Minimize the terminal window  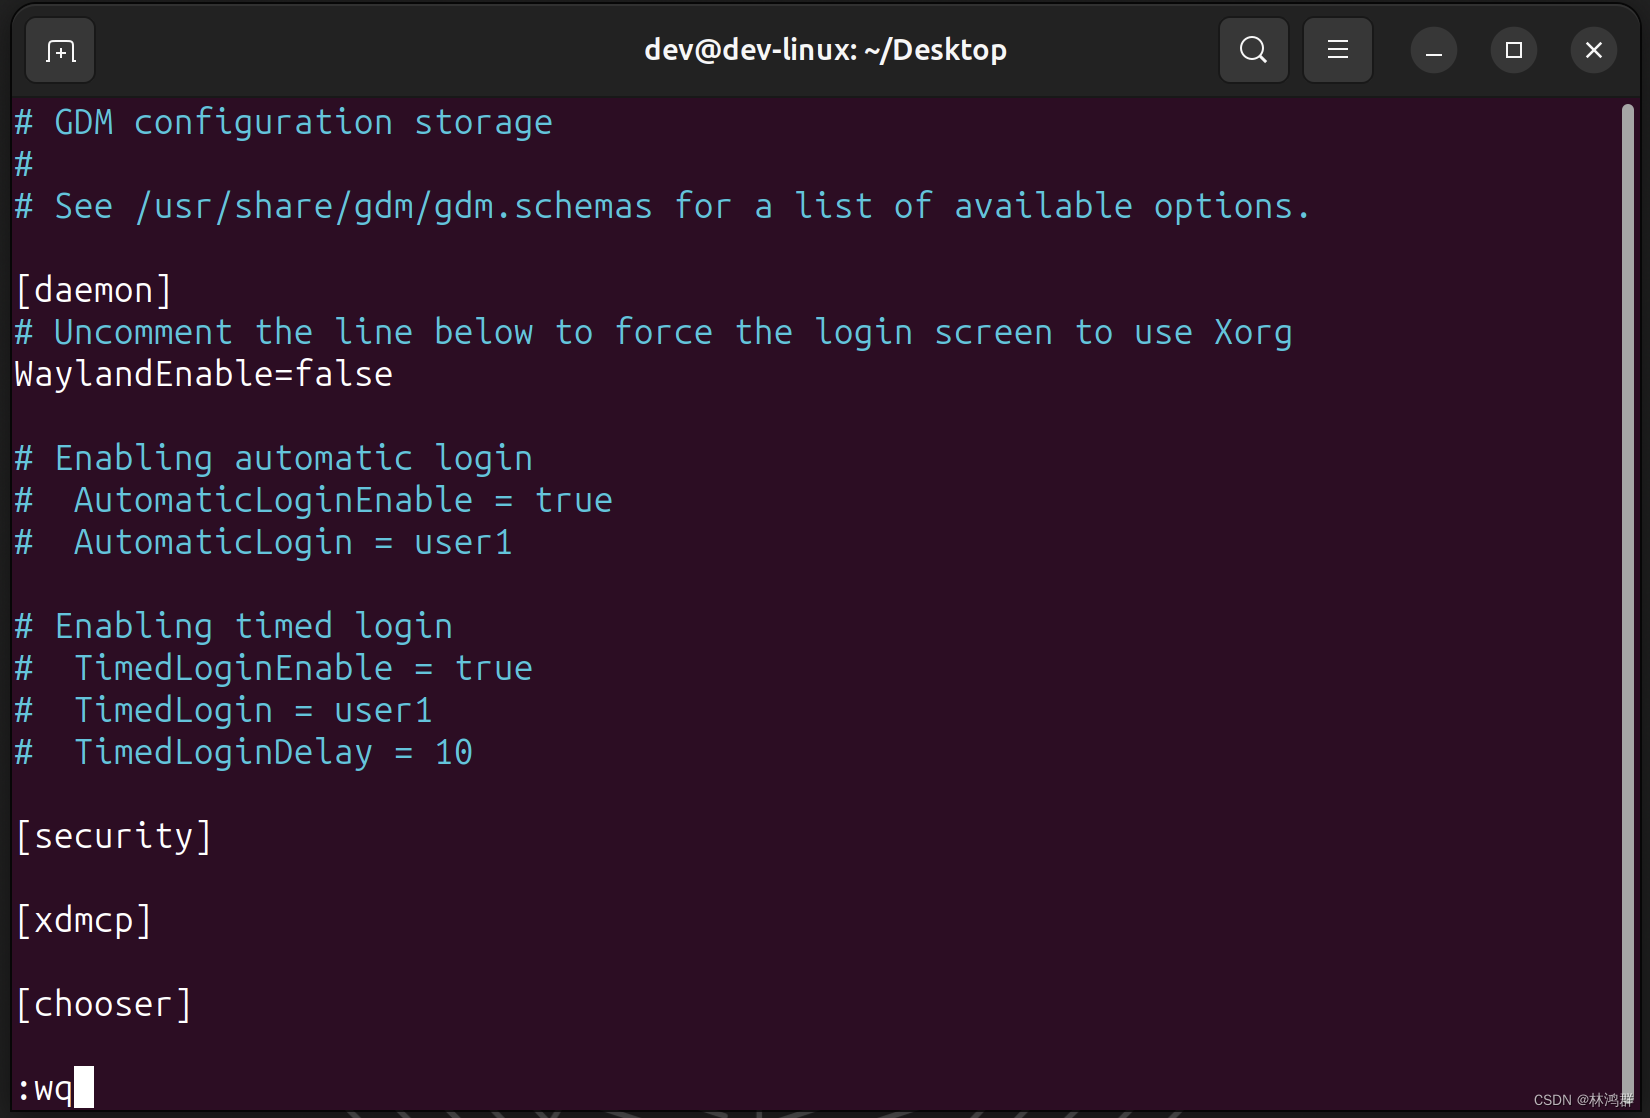(1433, 50)
